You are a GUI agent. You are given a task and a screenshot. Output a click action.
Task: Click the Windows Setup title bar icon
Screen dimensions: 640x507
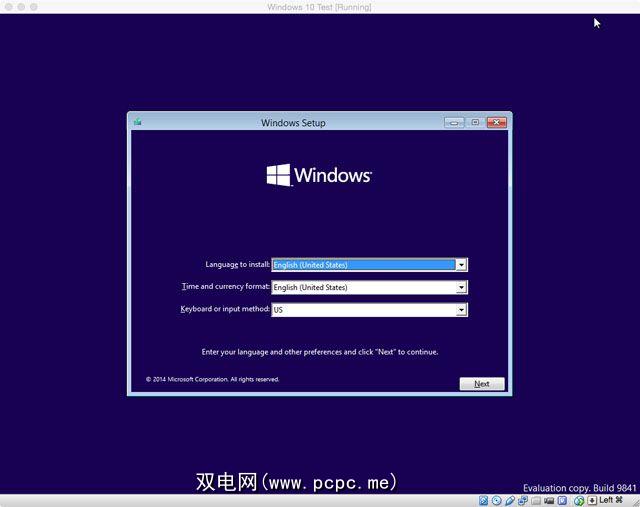point(138,122)
